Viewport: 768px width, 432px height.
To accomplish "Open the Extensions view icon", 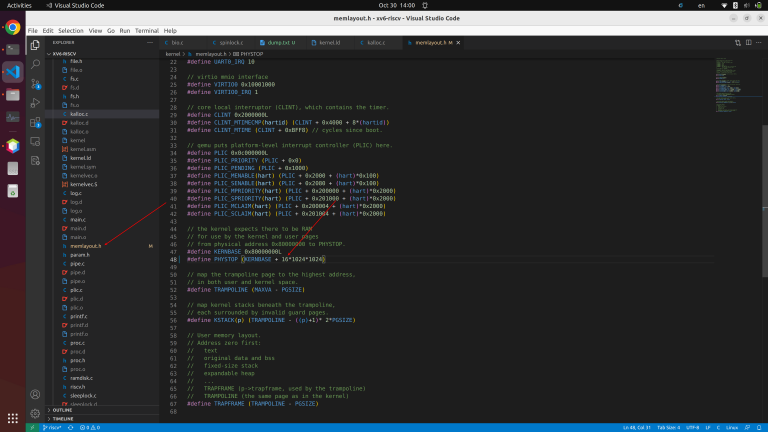I will click(x=35, y=122).
